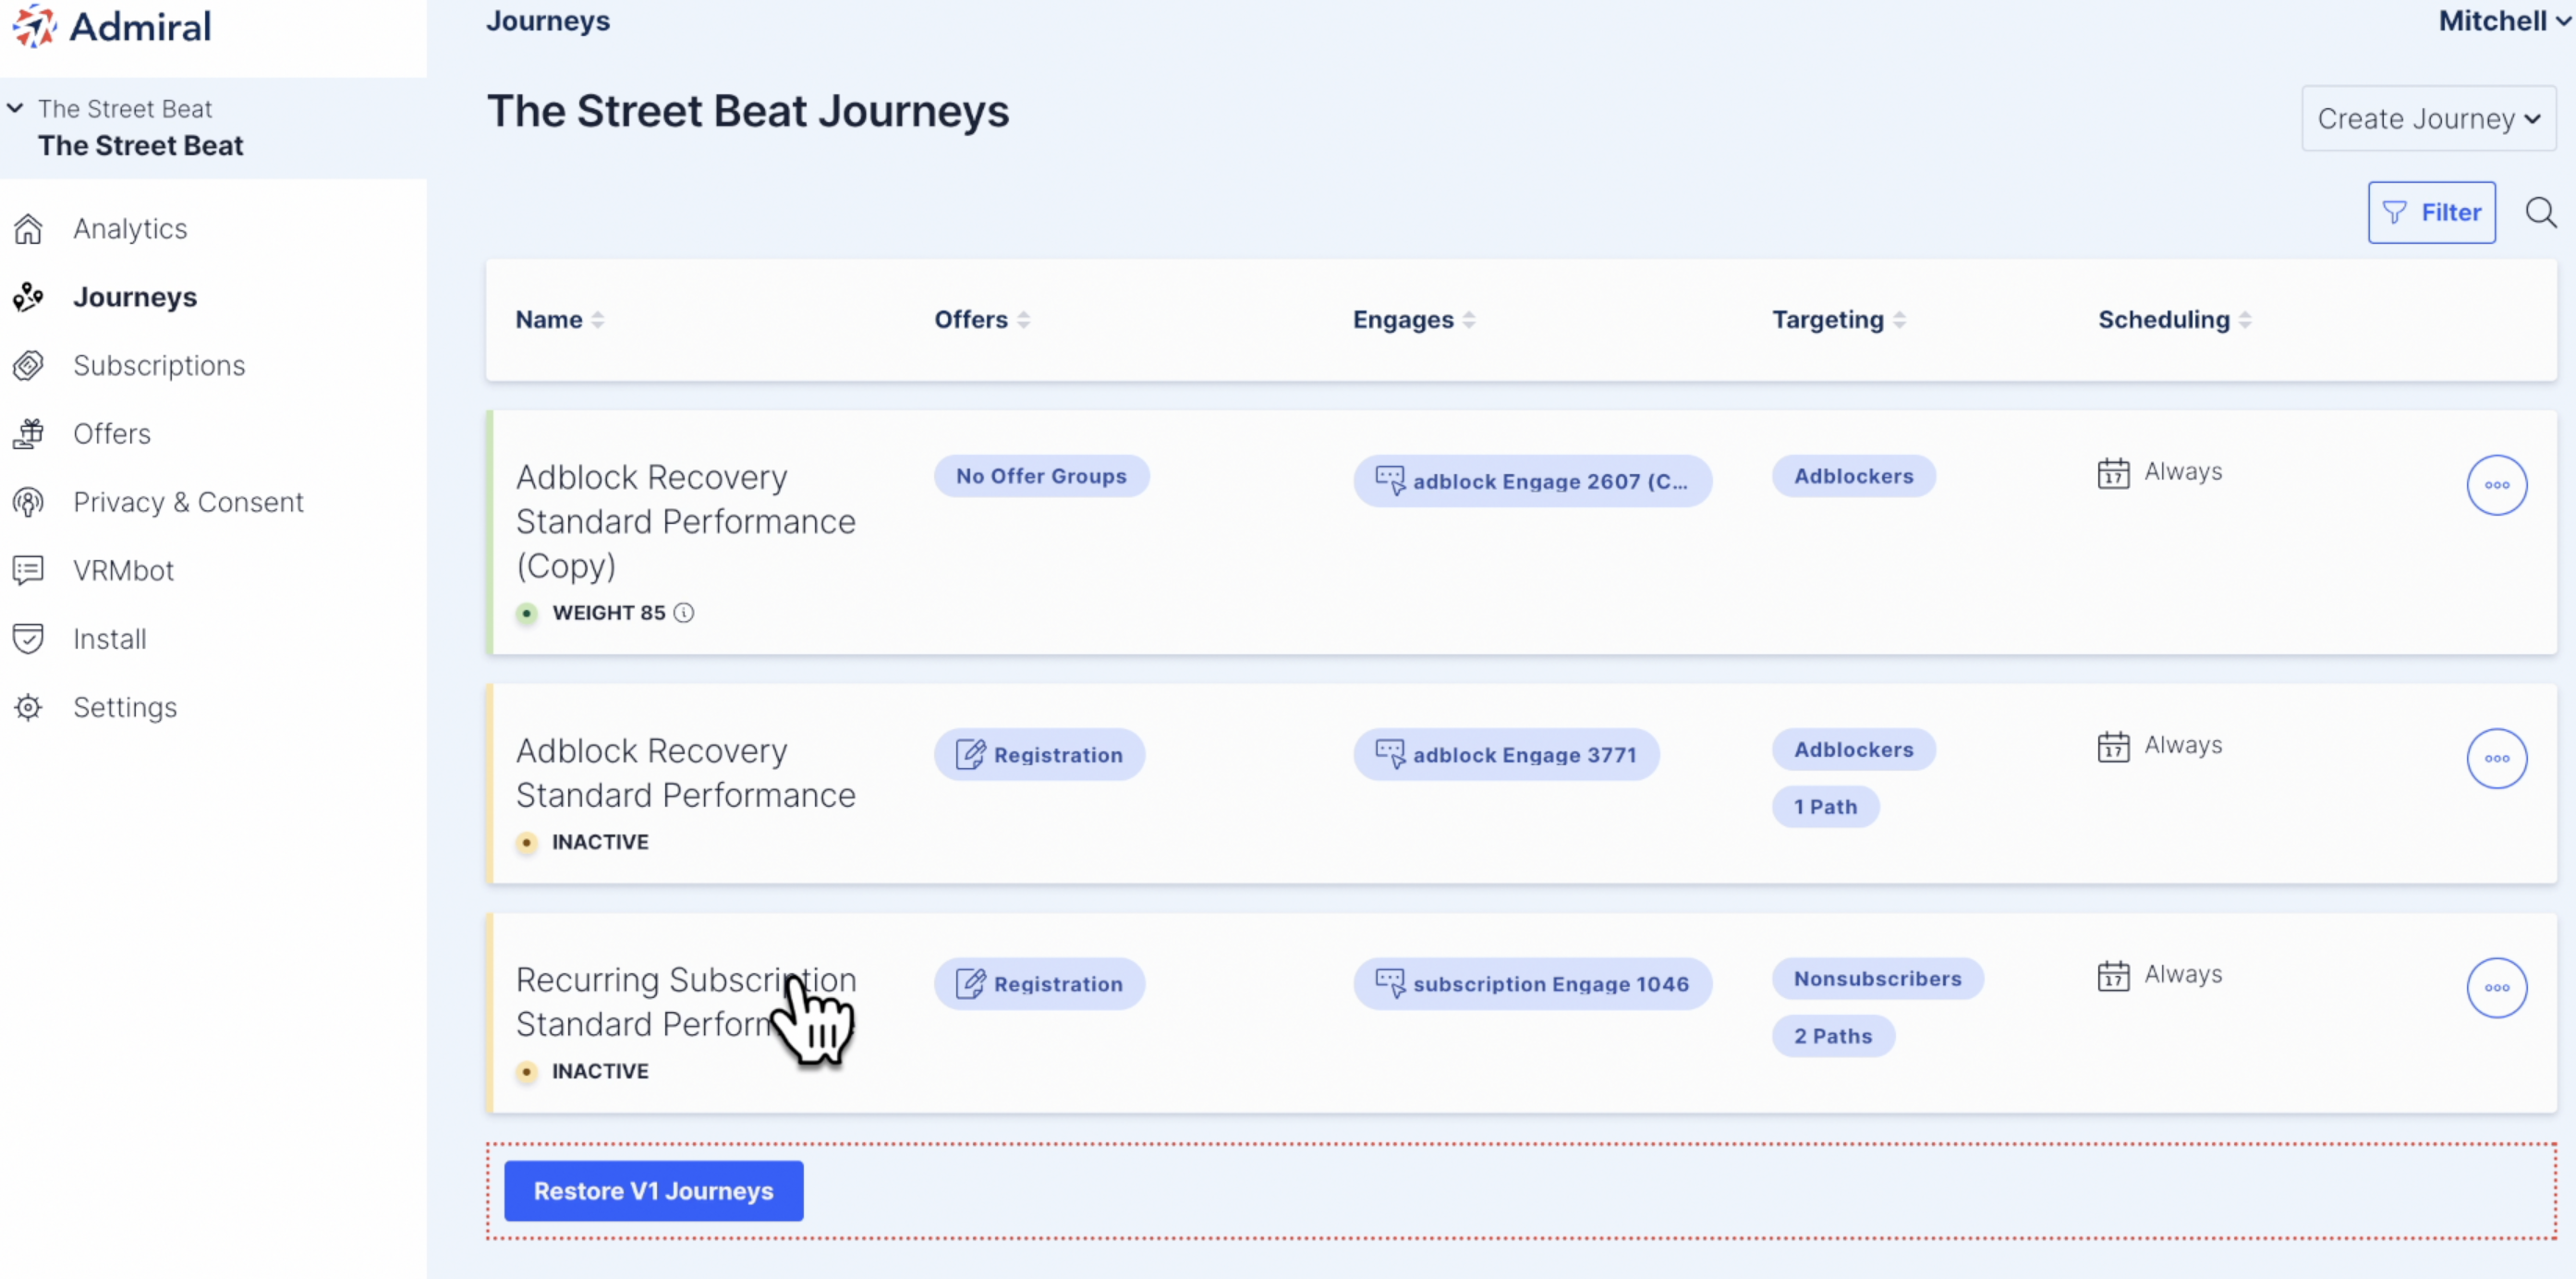Click the Privacy & Consent fingerprint icon
This screenshot has height=1279, width=2576.
[28, 502]
